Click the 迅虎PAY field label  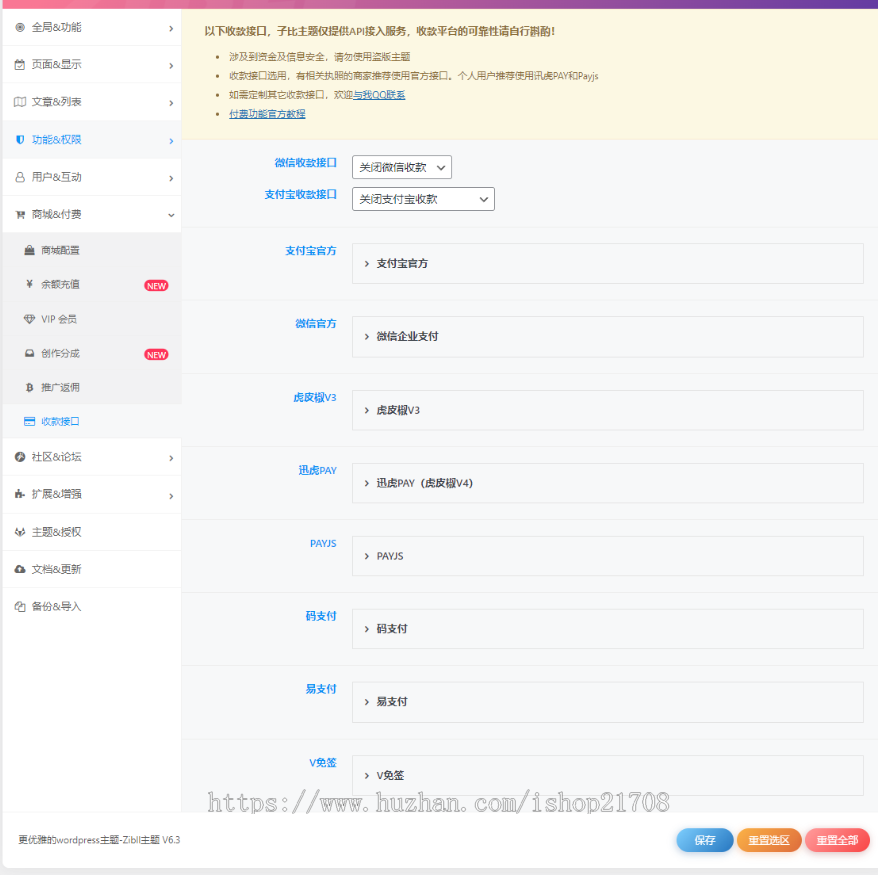pyautogui.click(x=317, y=470)
